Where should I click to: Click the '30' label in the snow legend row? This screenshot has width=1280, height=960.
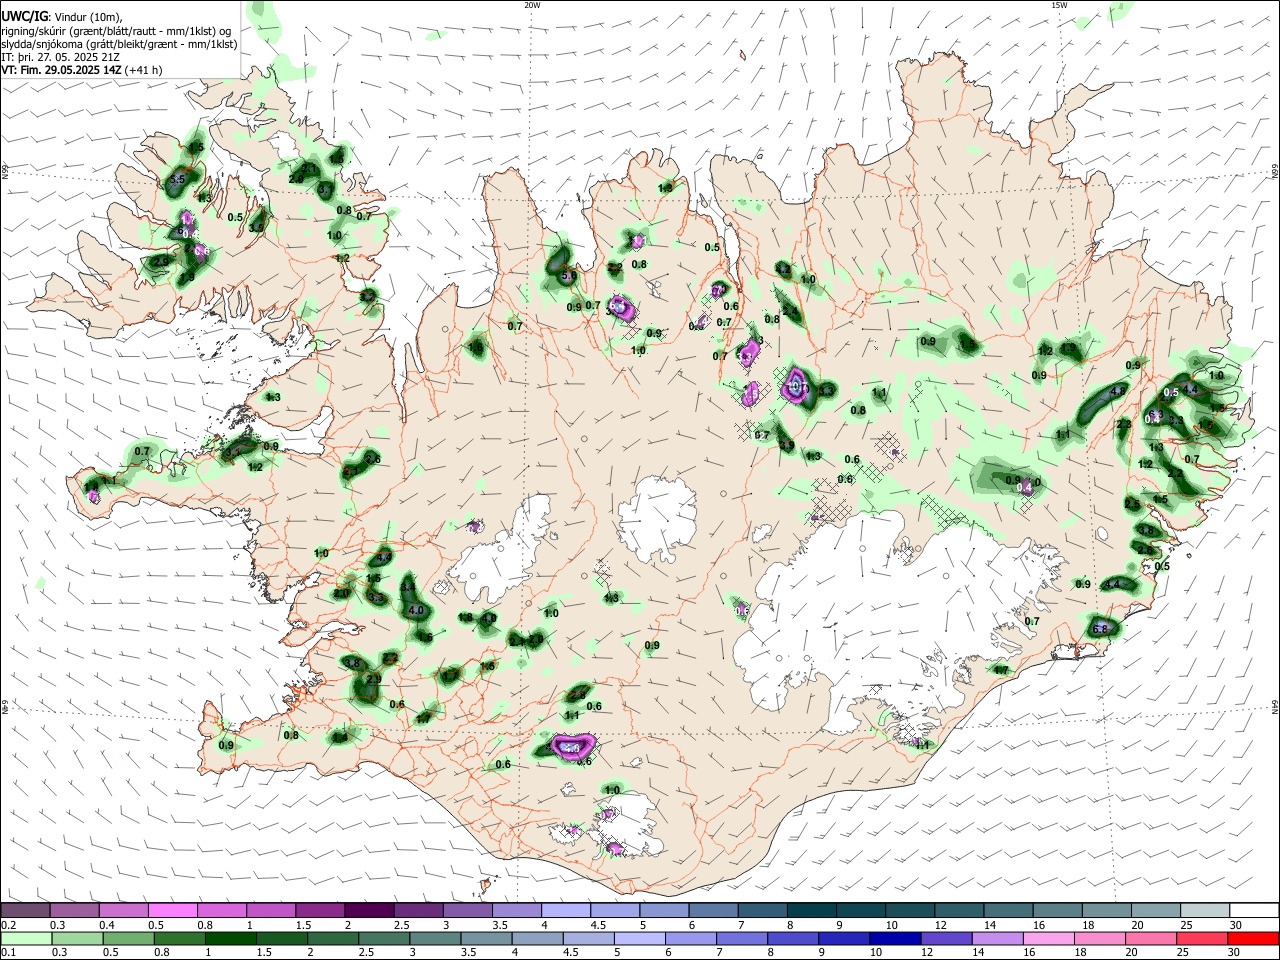click(1236, 925)
